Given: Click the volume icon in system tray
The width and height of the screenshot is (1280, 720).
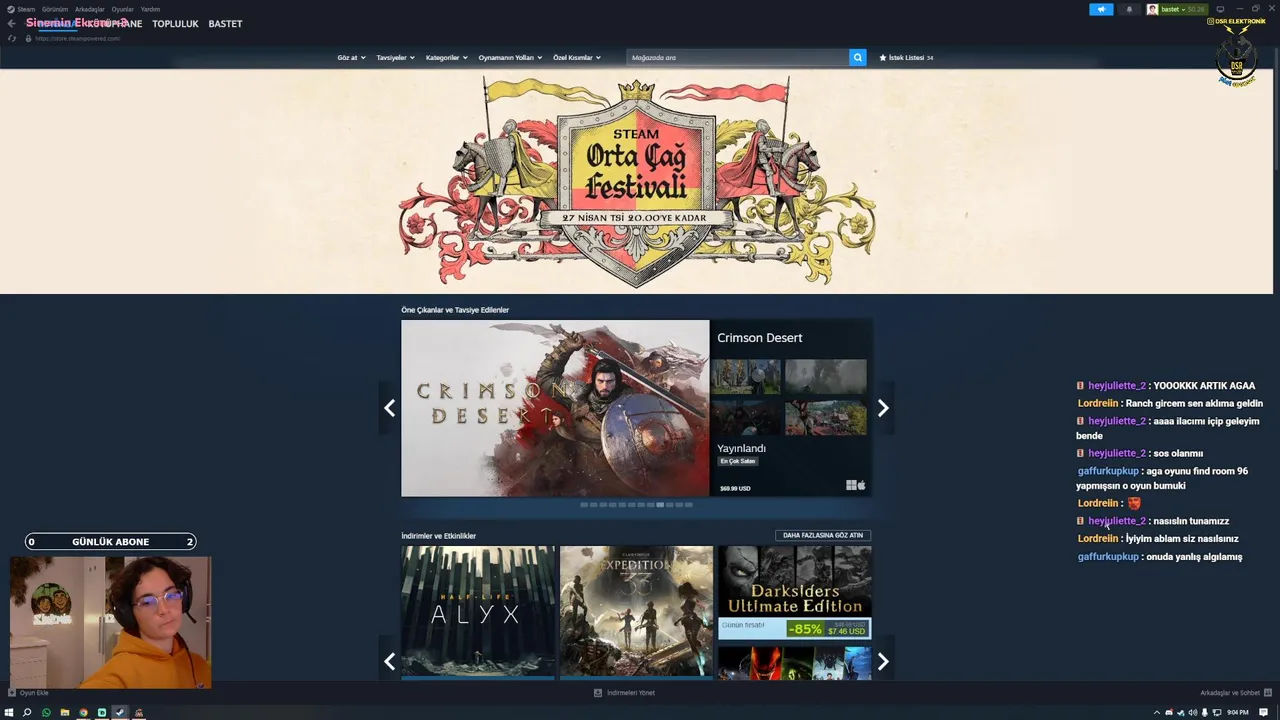Looking at the screenshot, I should tap(1193, 712).
